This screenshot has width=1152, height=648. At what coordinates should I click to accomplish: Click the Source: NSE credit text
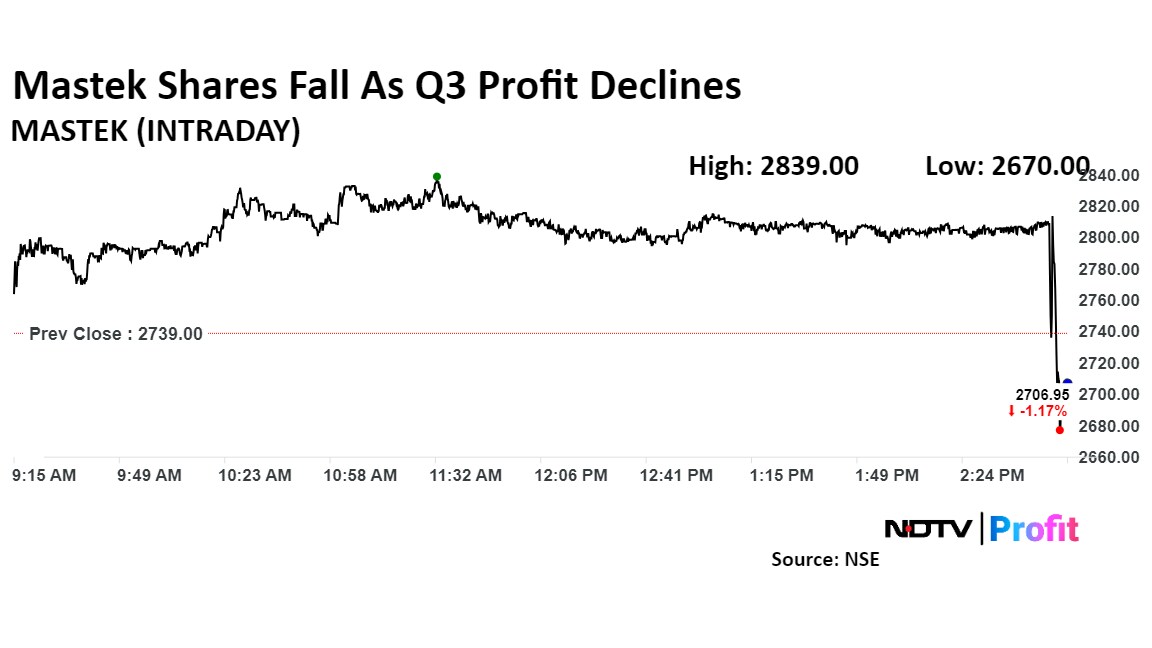tap(825, 560)
